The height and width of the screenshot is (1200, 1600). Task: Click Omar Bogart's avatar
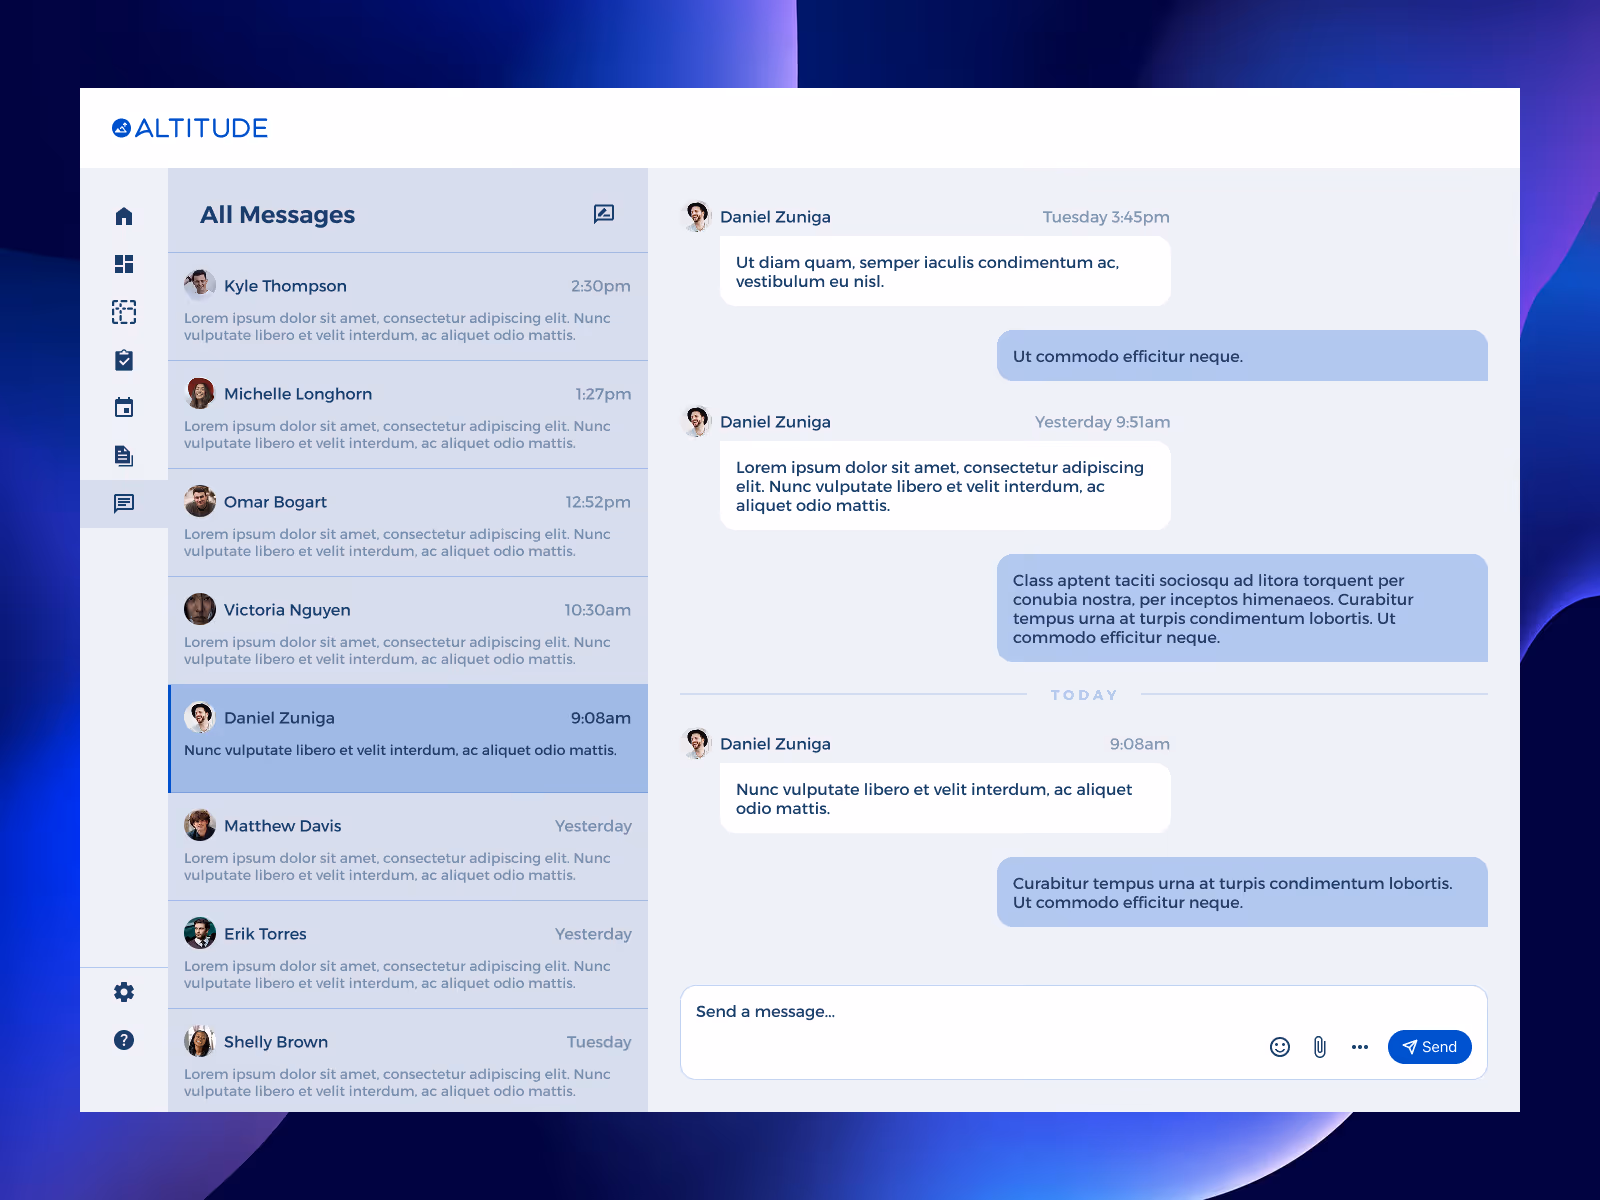(x=200, y=501)
